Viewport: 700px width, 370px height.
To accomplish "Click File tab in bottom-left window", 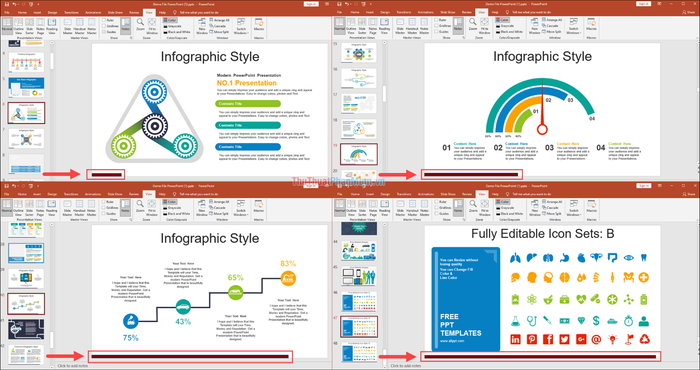I will [x=7, y=194].
